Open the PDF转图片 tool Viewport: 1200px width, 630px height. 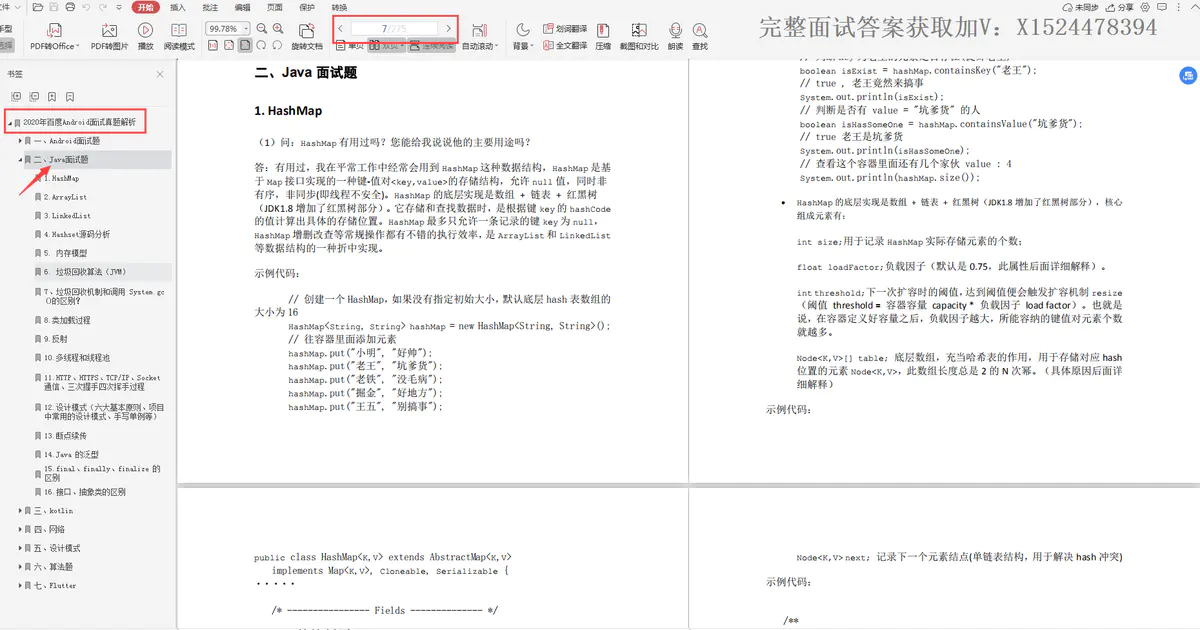tap(109, 37)
